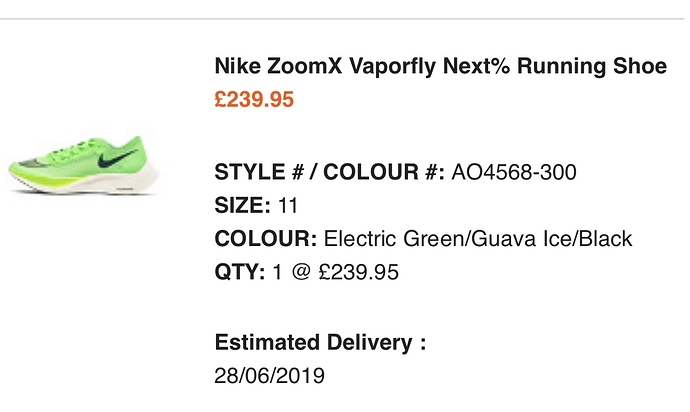The image size is (690, 412).
Task: Click the STYLE # / COLOUR # label
Action: [x=330, y=172]
